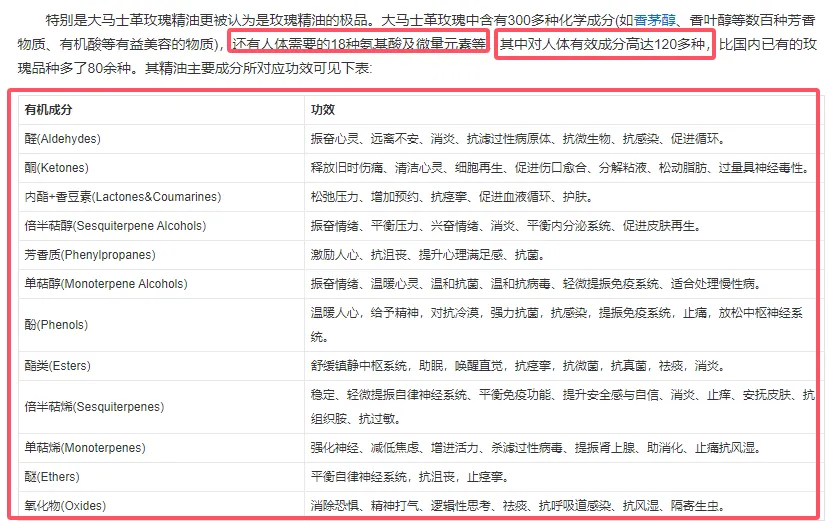Click the sentence 其精油主要成分所对应功效可见下表

coord(258,68)
